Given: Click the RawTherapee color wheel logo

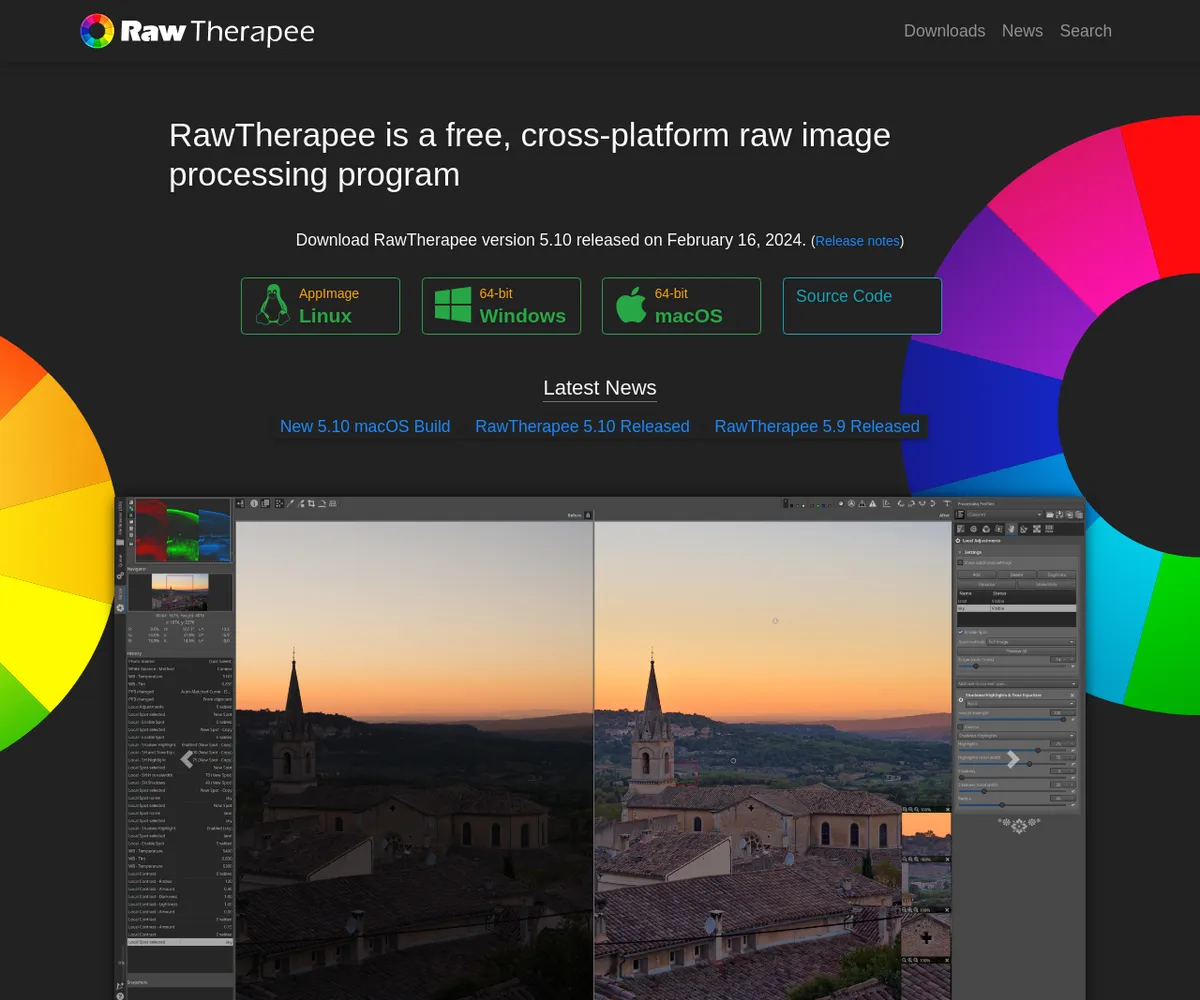Looking at the screenshot, I should (x=97, y=31).
